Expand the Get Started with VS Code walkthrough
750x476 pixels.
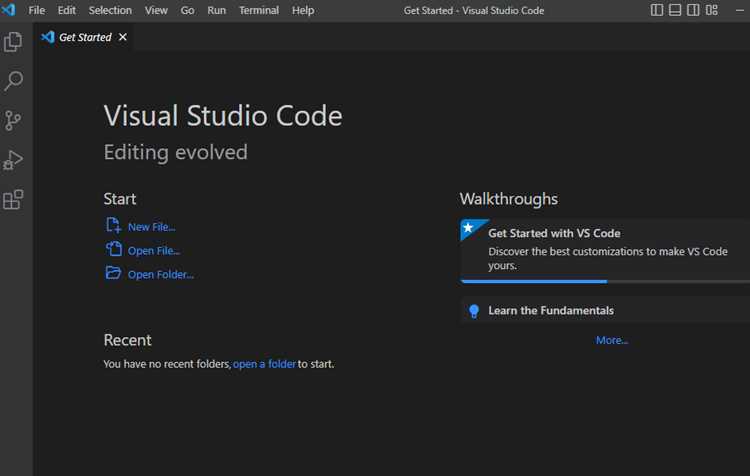tap(605, 249)
